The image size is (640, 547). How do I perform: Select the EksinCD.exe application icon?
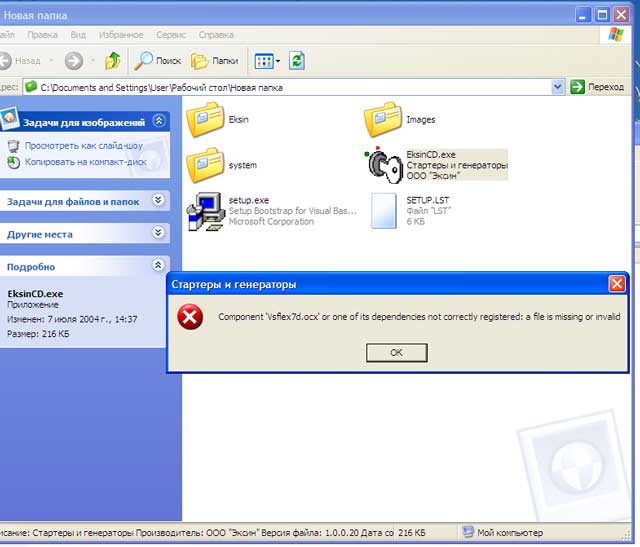[383, 165]
